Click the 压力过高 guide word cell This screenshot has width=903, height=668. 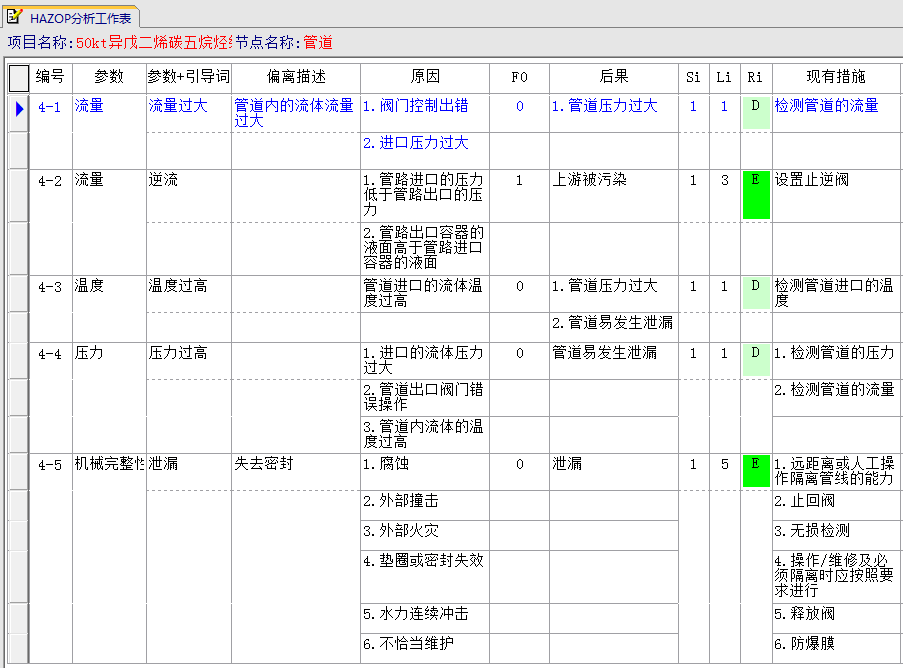pyautogui.click(x=189, y=360)
